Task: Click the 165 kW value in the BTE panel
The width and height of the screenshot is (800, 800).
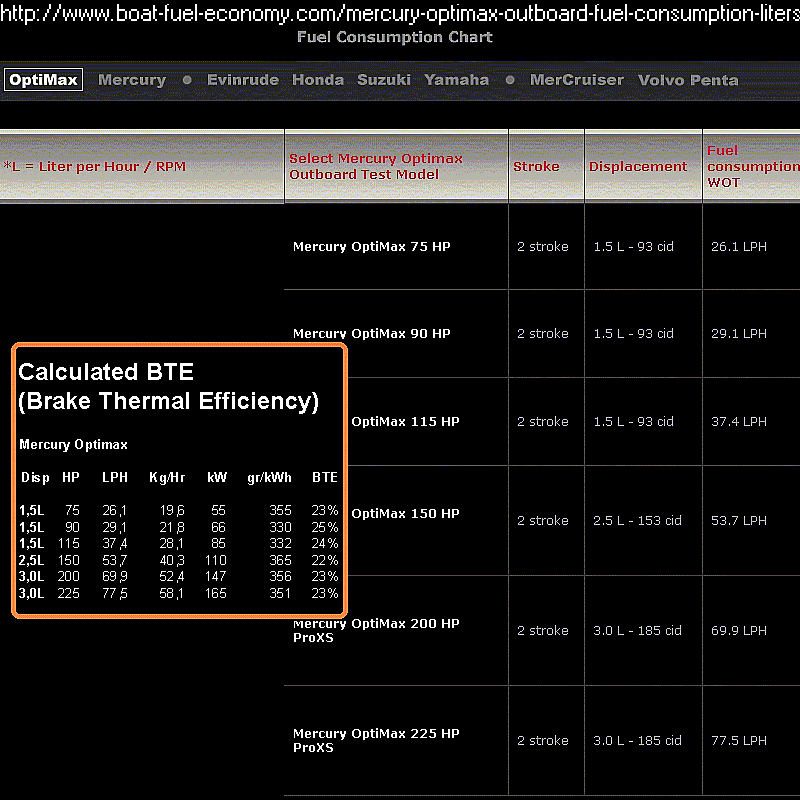Action: pos(216,593)
